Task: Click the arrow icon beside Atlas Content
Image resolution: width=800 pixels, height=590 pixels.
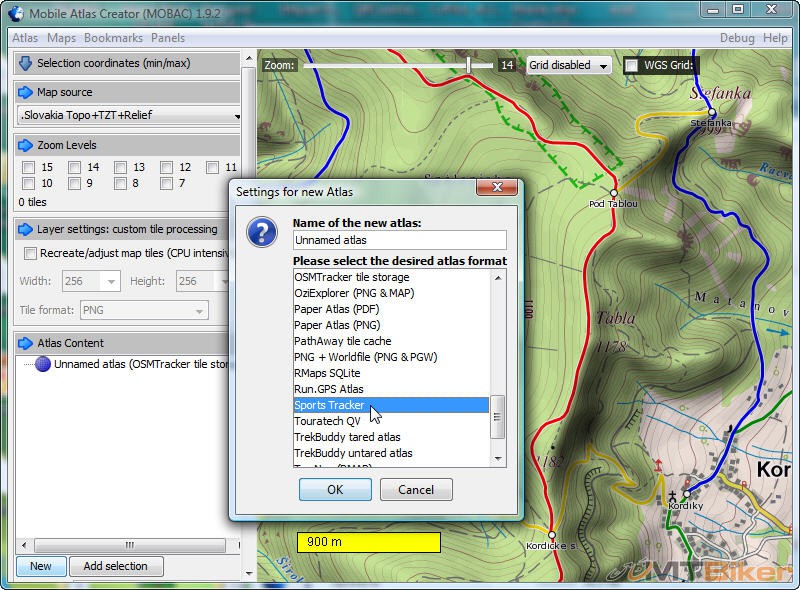Action: click(x=26, y=343)
